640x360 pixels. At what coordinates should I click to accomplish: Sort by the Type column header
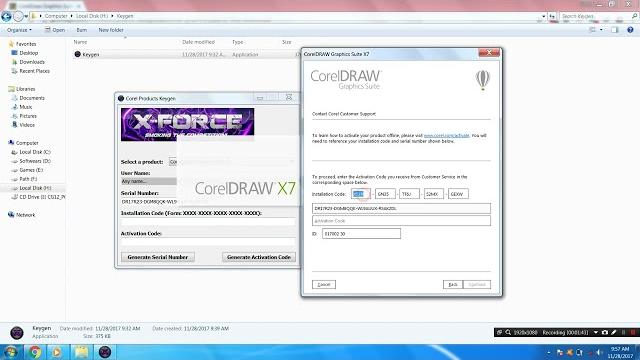(x=238, y=42)
